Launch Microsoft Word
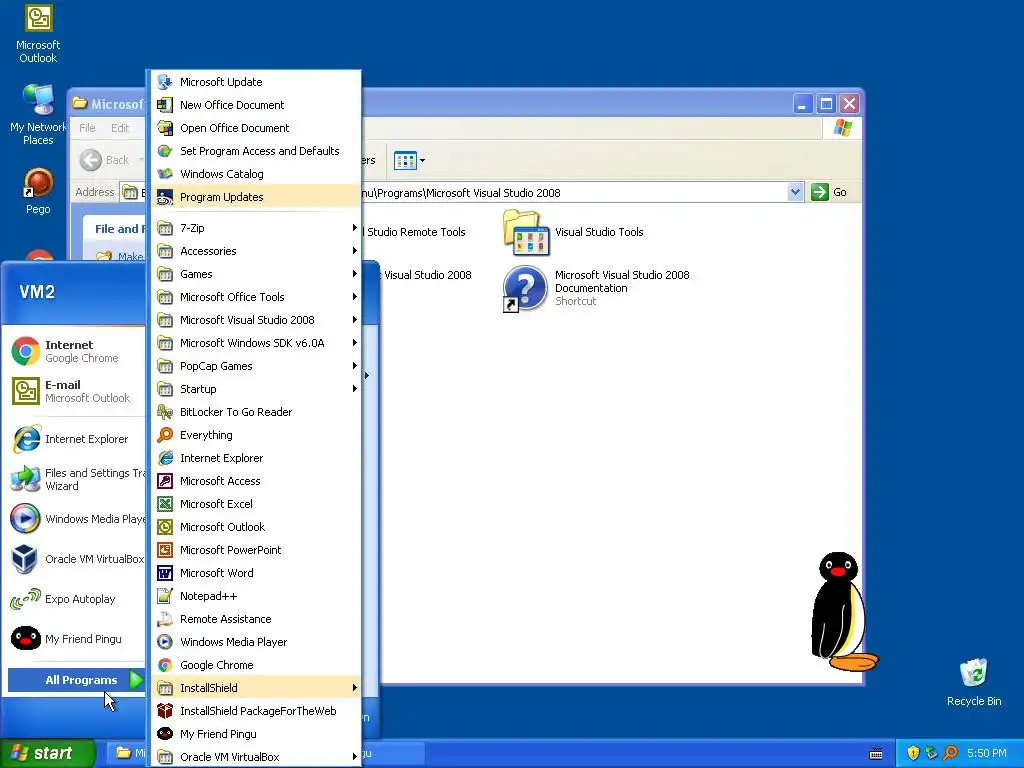 pos(256,573)
